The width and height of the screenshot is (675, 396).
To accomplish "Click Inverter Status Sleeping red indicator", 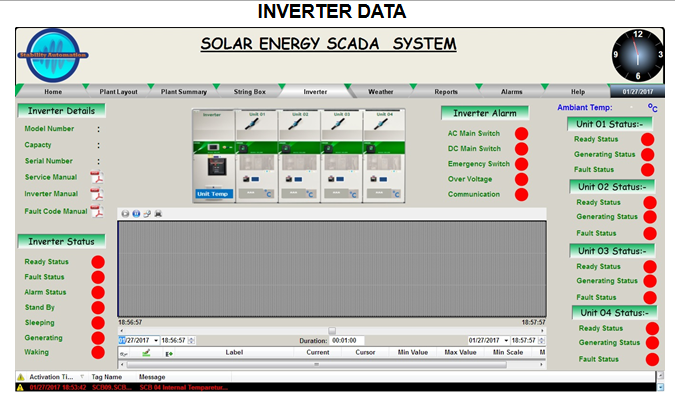I will tap(98, 323).
